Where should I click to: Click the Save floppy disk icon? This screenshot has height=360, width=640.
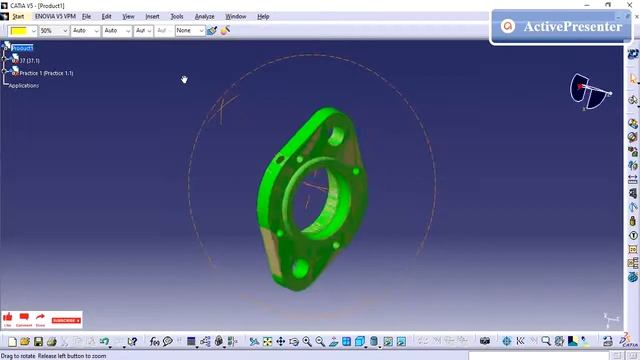38,341
